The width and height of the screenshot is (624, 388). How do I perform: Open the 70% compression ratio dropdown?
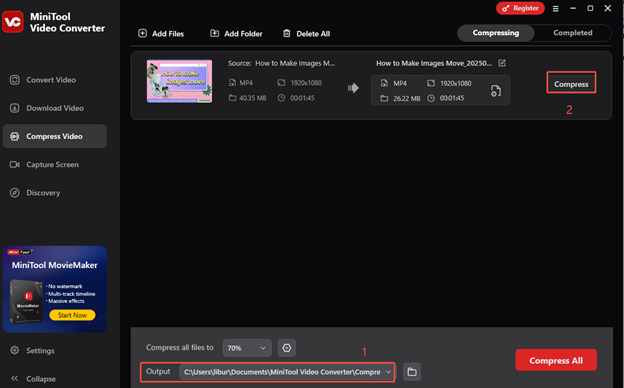[247, 348]
